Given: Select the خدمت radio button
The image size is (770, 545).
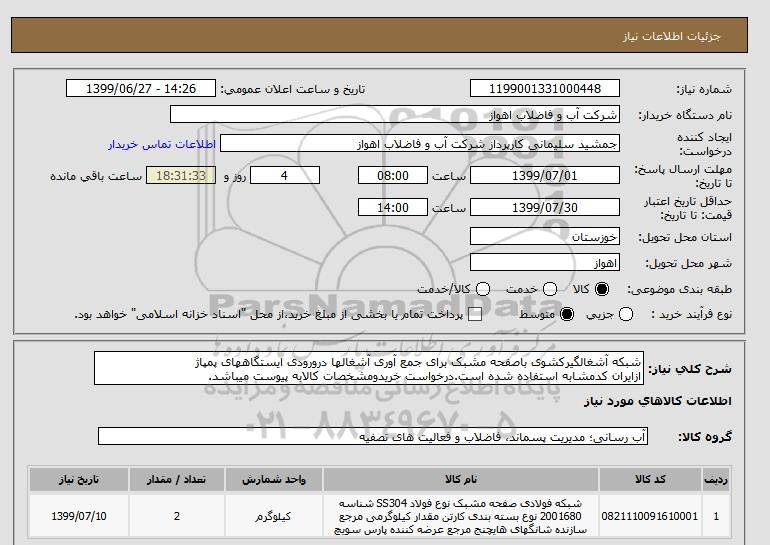Looking at the screenshot, I should (x=550, y=289).
